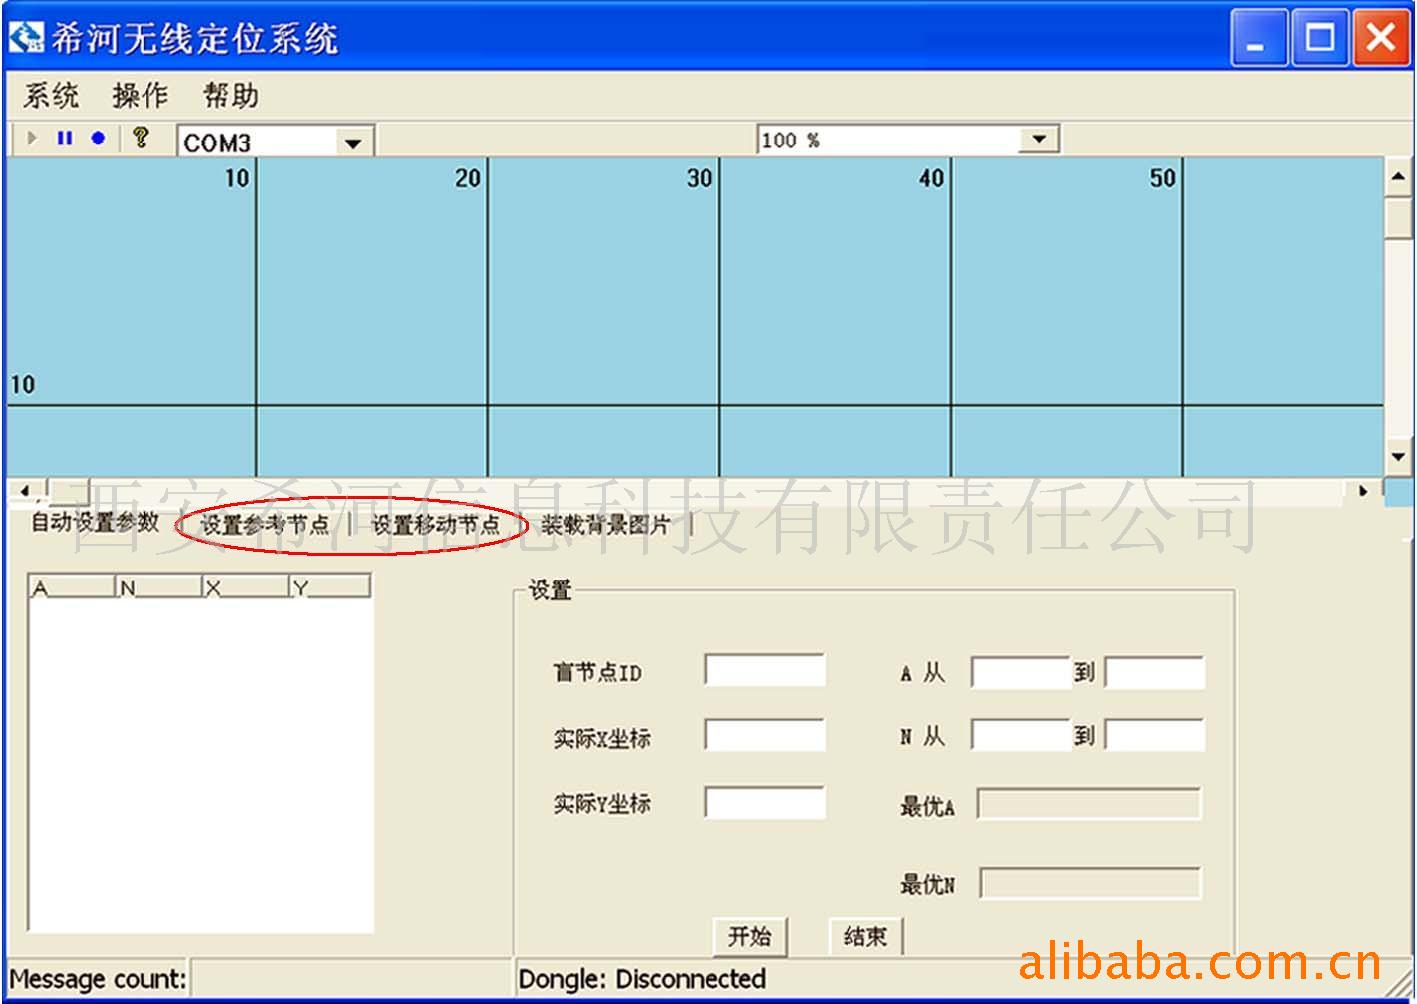The image size is (1417, 1004).
Task: Click the horizontal scrollbar thumb
Action: tap(68, 491)
